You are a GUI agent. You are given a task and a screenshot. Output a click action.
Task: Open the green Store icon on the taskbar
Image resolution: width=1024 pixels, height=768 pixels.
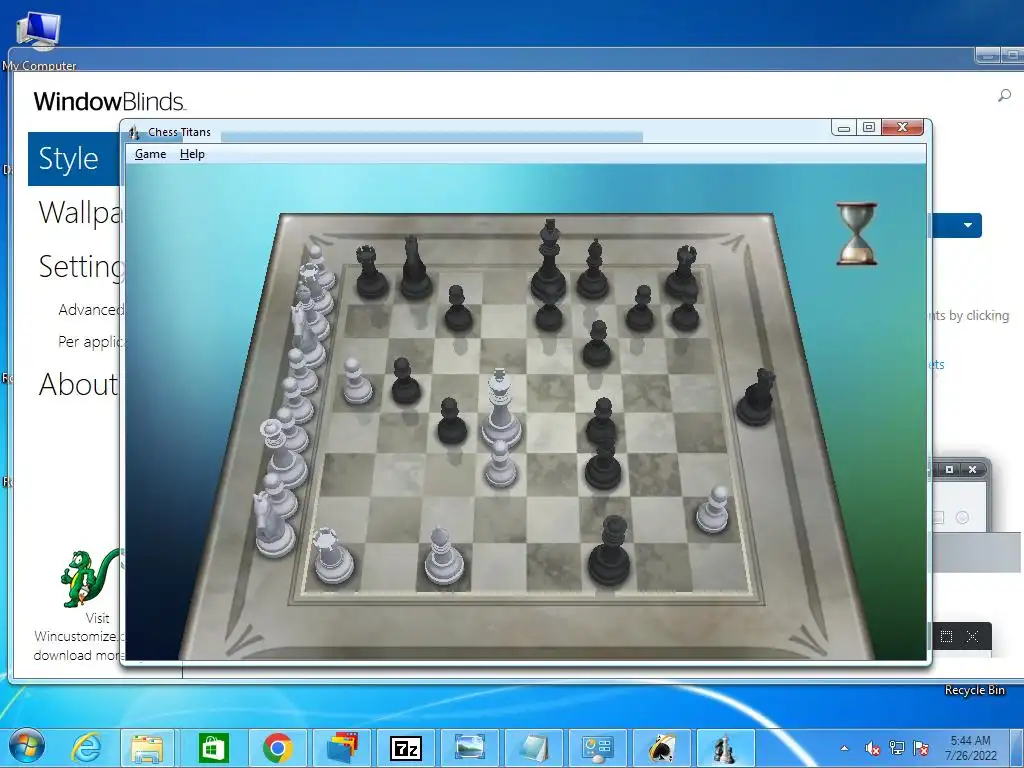tap(214, 748)
